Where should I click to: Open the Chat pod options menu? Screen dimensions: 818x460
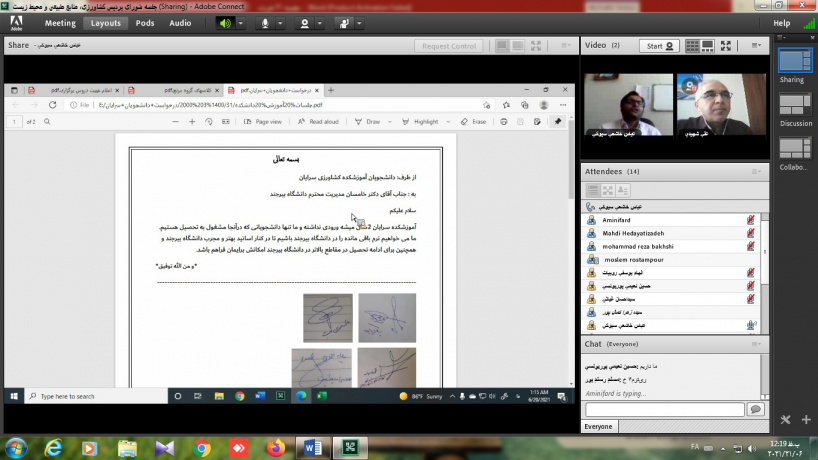click(758, 344)
